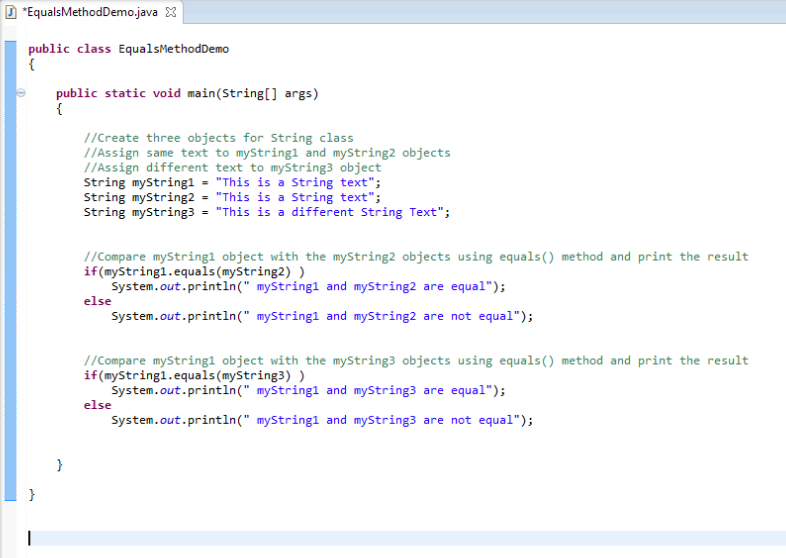Click the blue change ruler in the left margin
The image size is (786, 558).
11,271
